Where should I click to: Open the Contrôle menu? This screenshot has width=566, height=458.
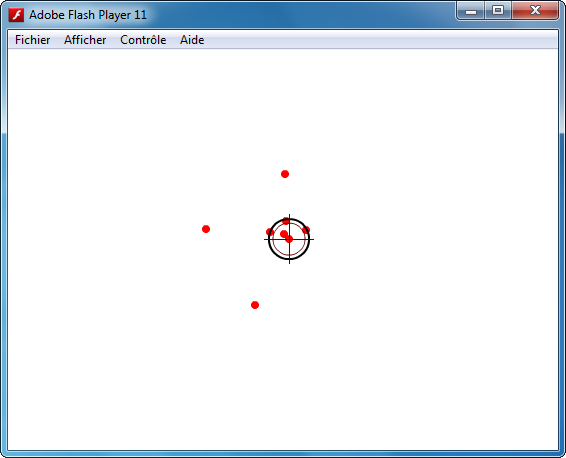[143, 40]
